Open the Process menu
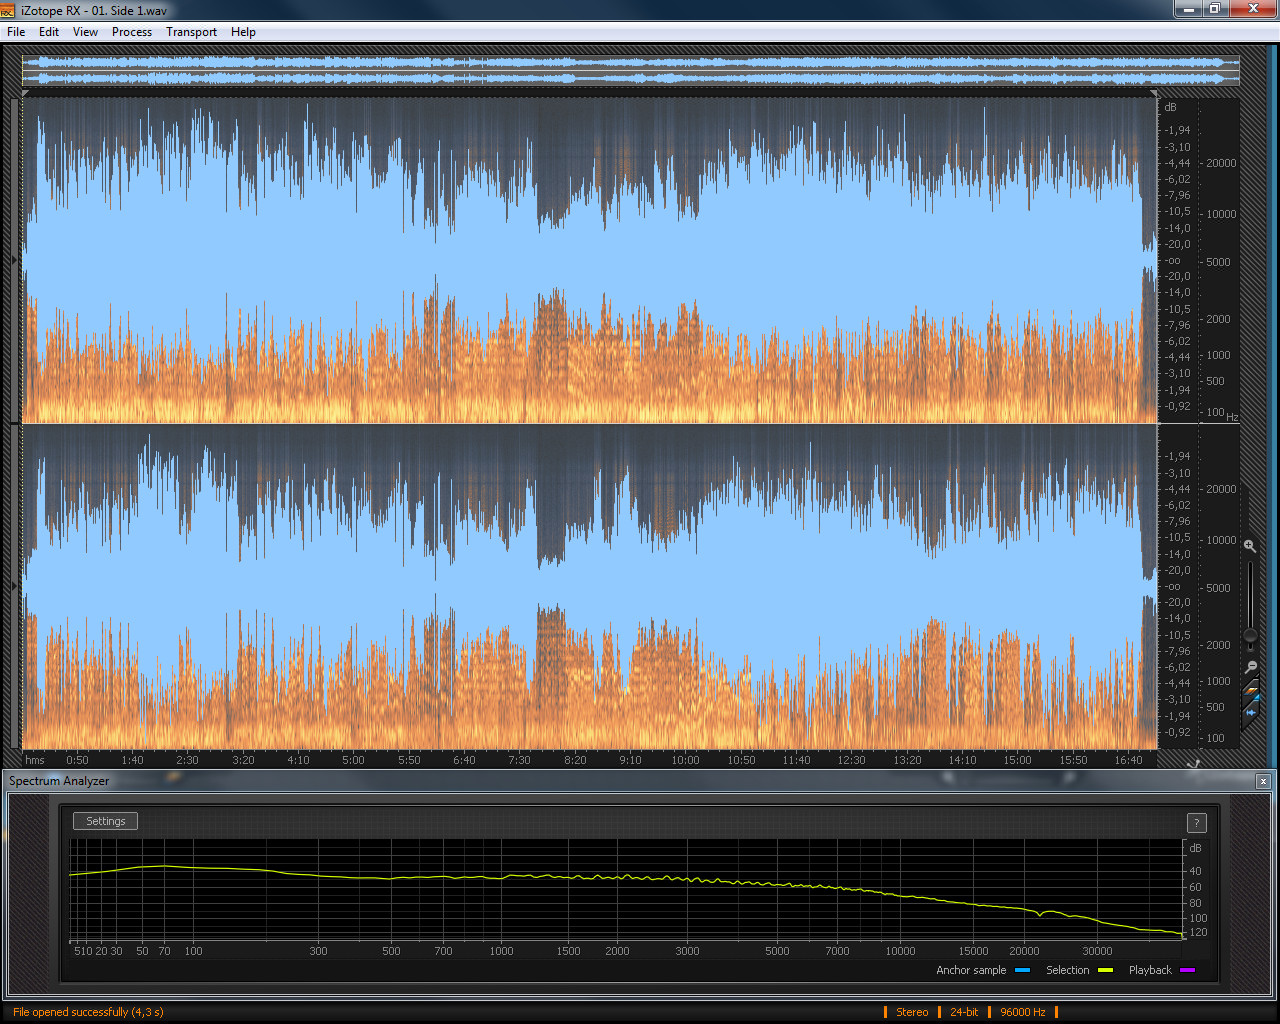This screenshot has height=1024, width=1280. point(132,32)
